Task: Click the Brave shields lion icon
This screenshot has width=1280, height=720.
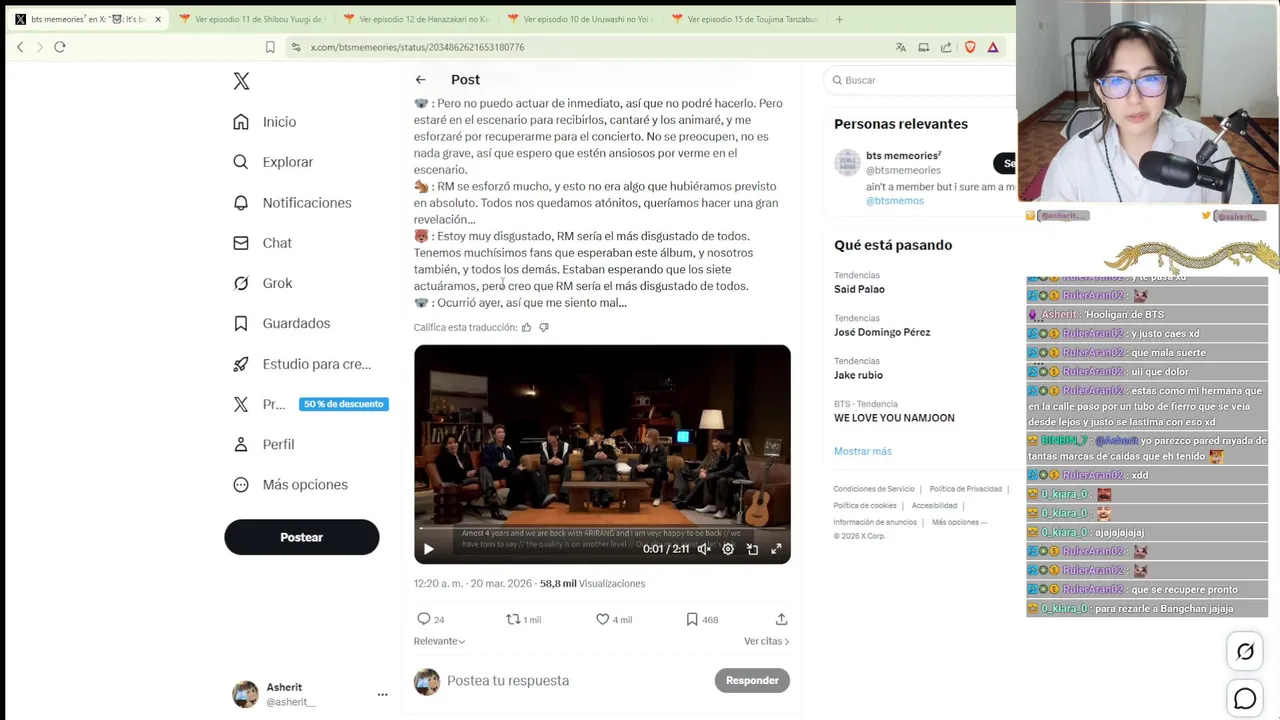Action: click(970, 47)
